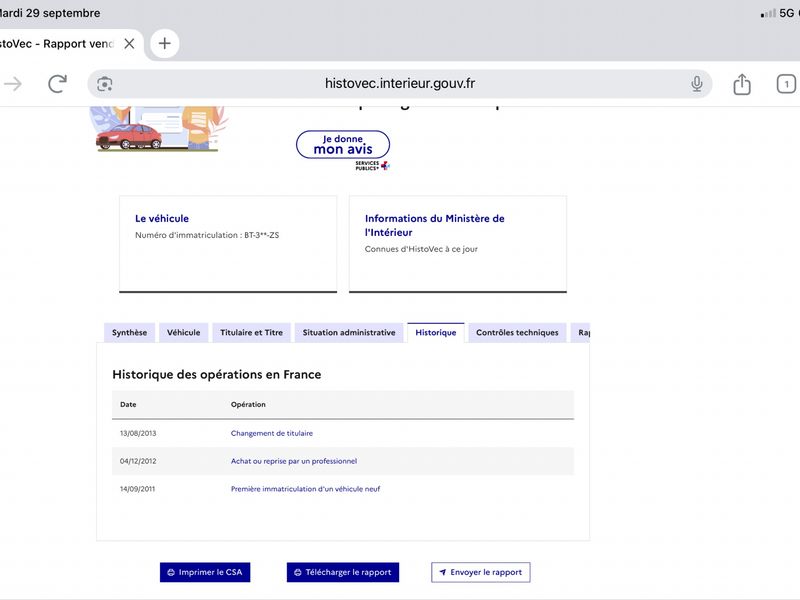
Task: Select the Titulaire et Titre tab
Action: point(251,333)
